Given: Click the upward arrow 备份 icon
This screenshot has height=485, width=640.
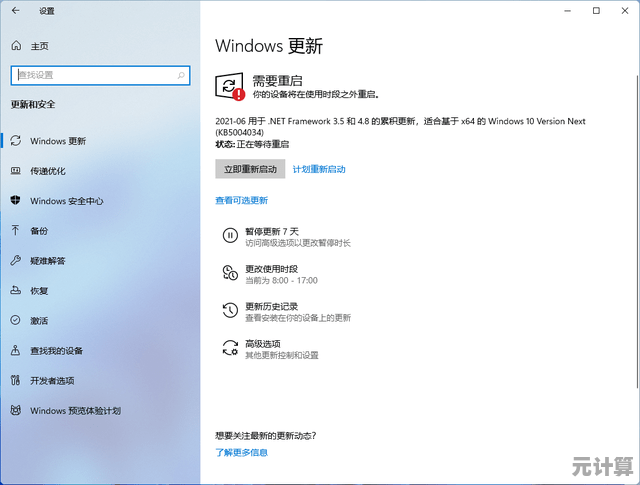Looking at the screenshot, I should point(15,230).
